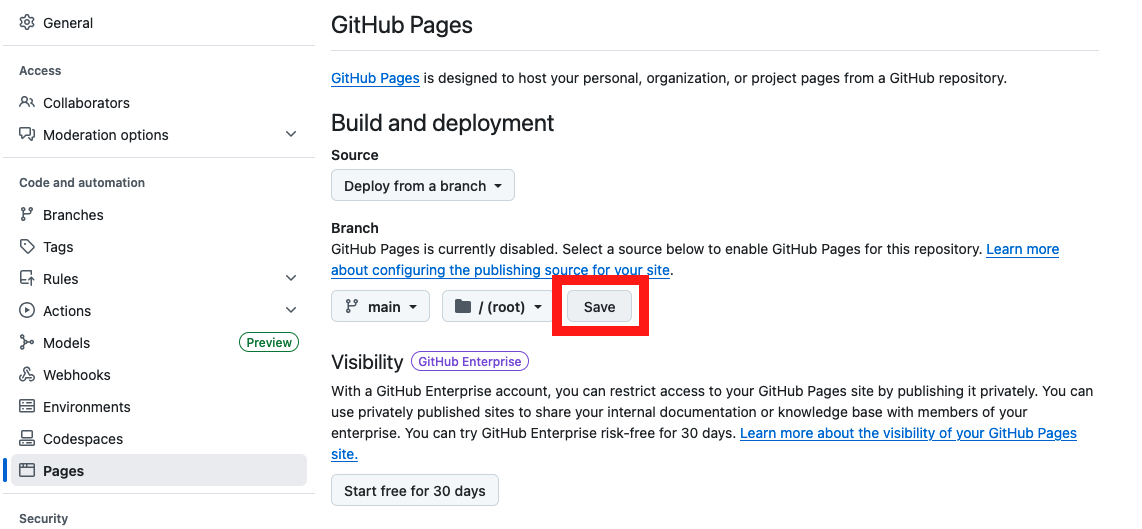1142x529 pixels.
Task: Click the Access section label
Action: 40,71
